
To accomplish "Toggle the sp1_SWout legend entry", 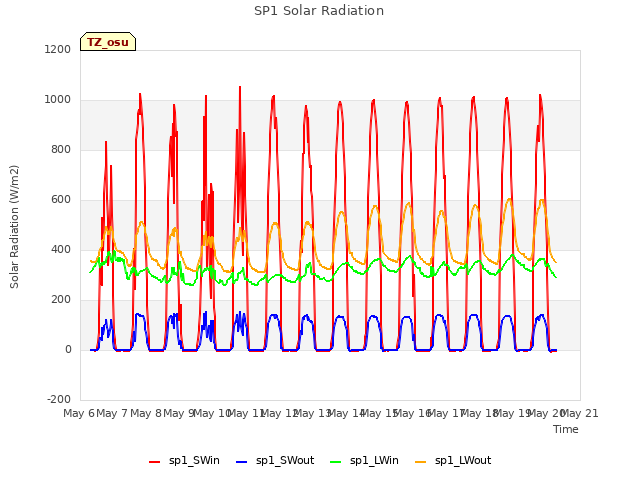I will pos(275,461).
